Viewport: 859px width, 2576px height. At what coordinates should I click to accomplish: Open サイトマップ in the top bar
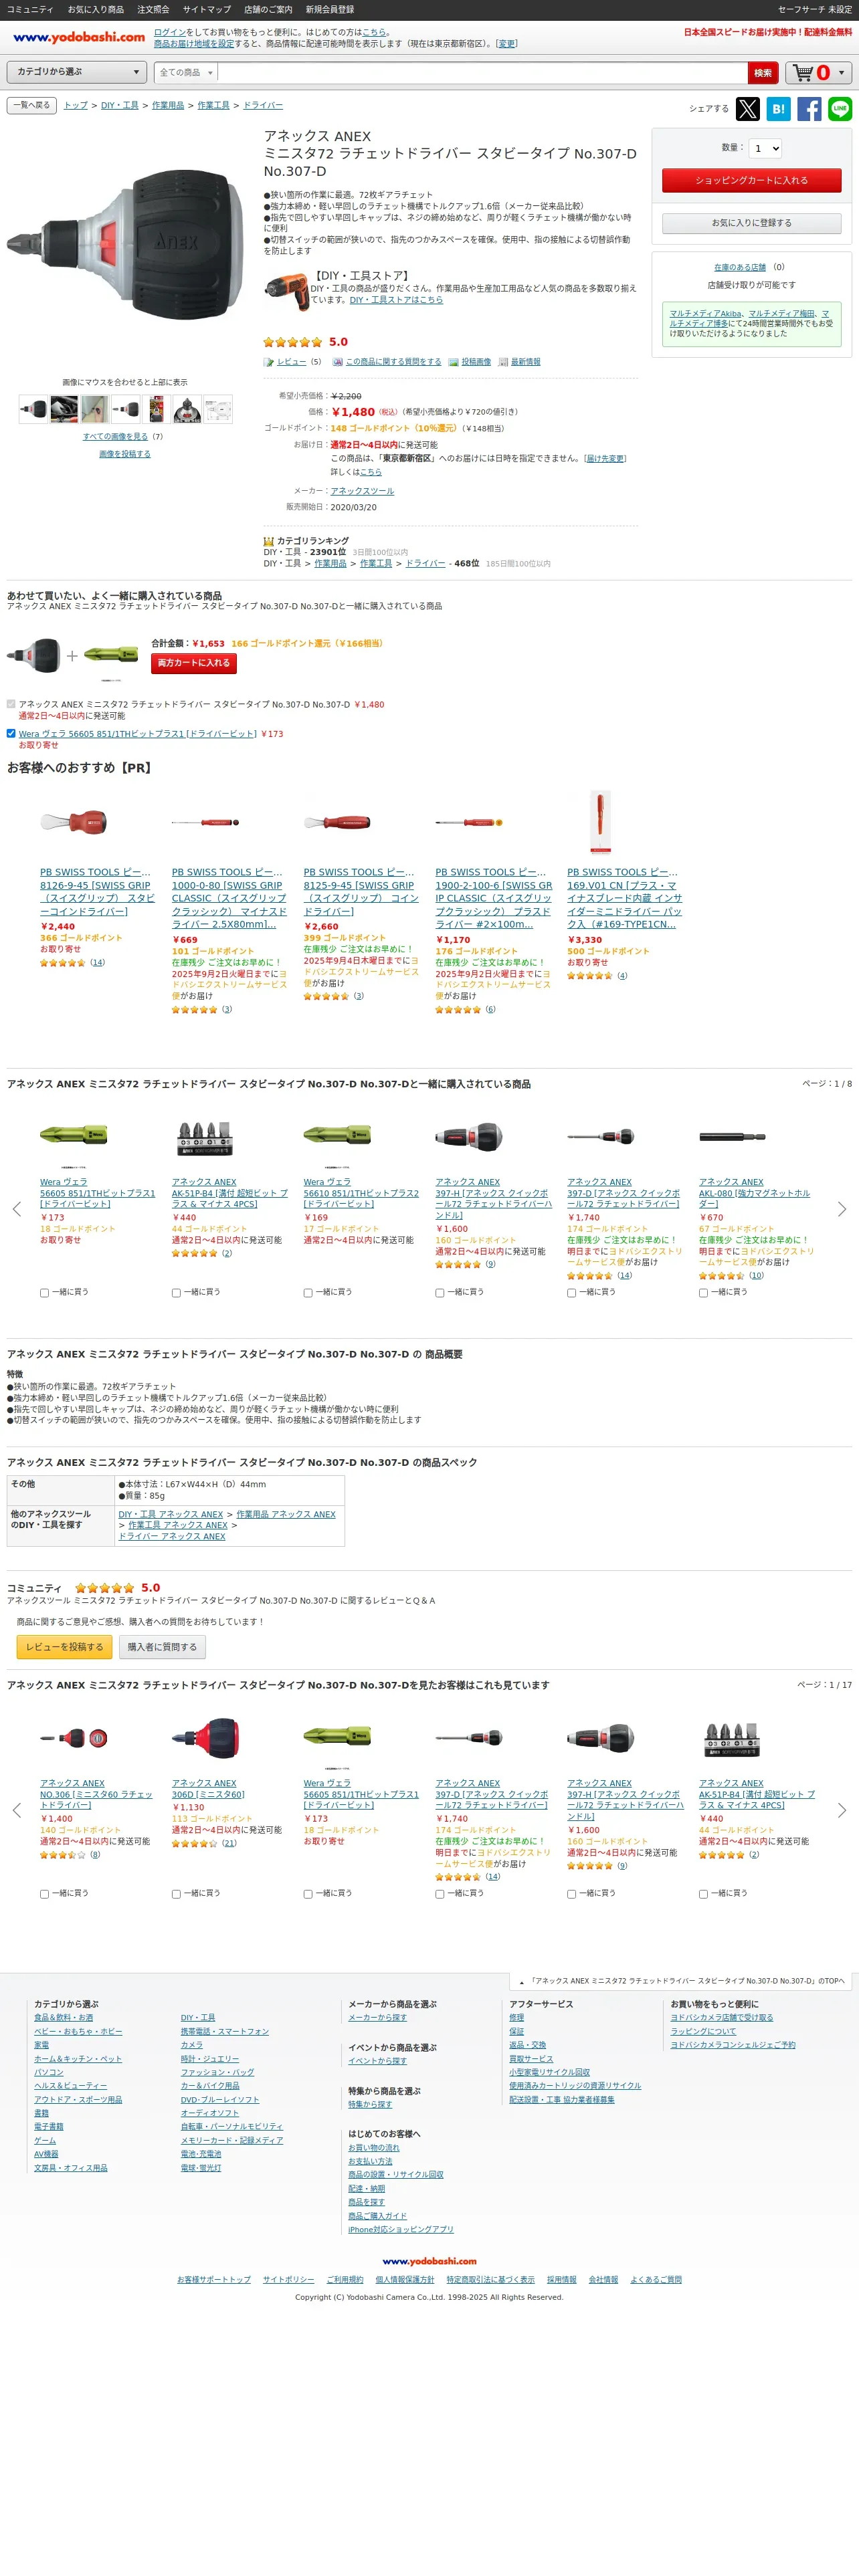(x=207, y=10)
